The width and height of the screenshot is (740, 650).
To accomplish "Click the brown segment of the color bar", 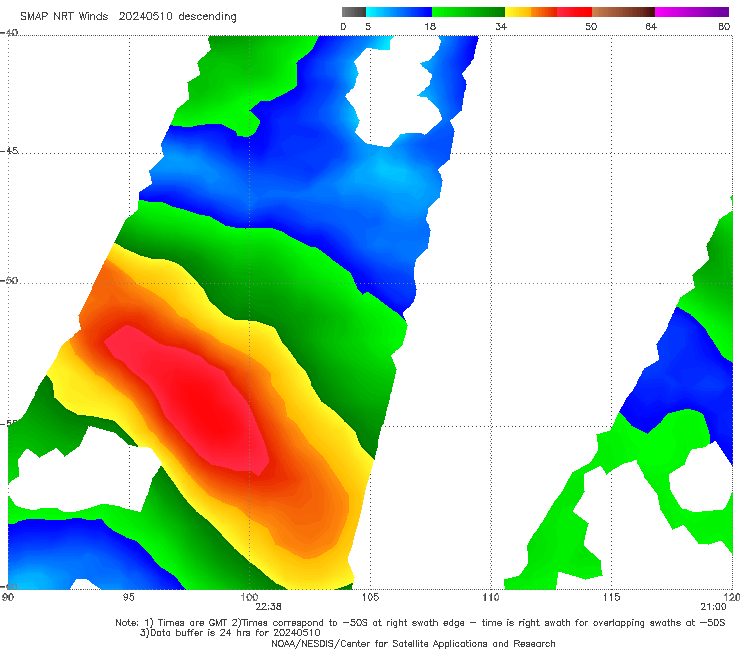I will coord(623,12).
